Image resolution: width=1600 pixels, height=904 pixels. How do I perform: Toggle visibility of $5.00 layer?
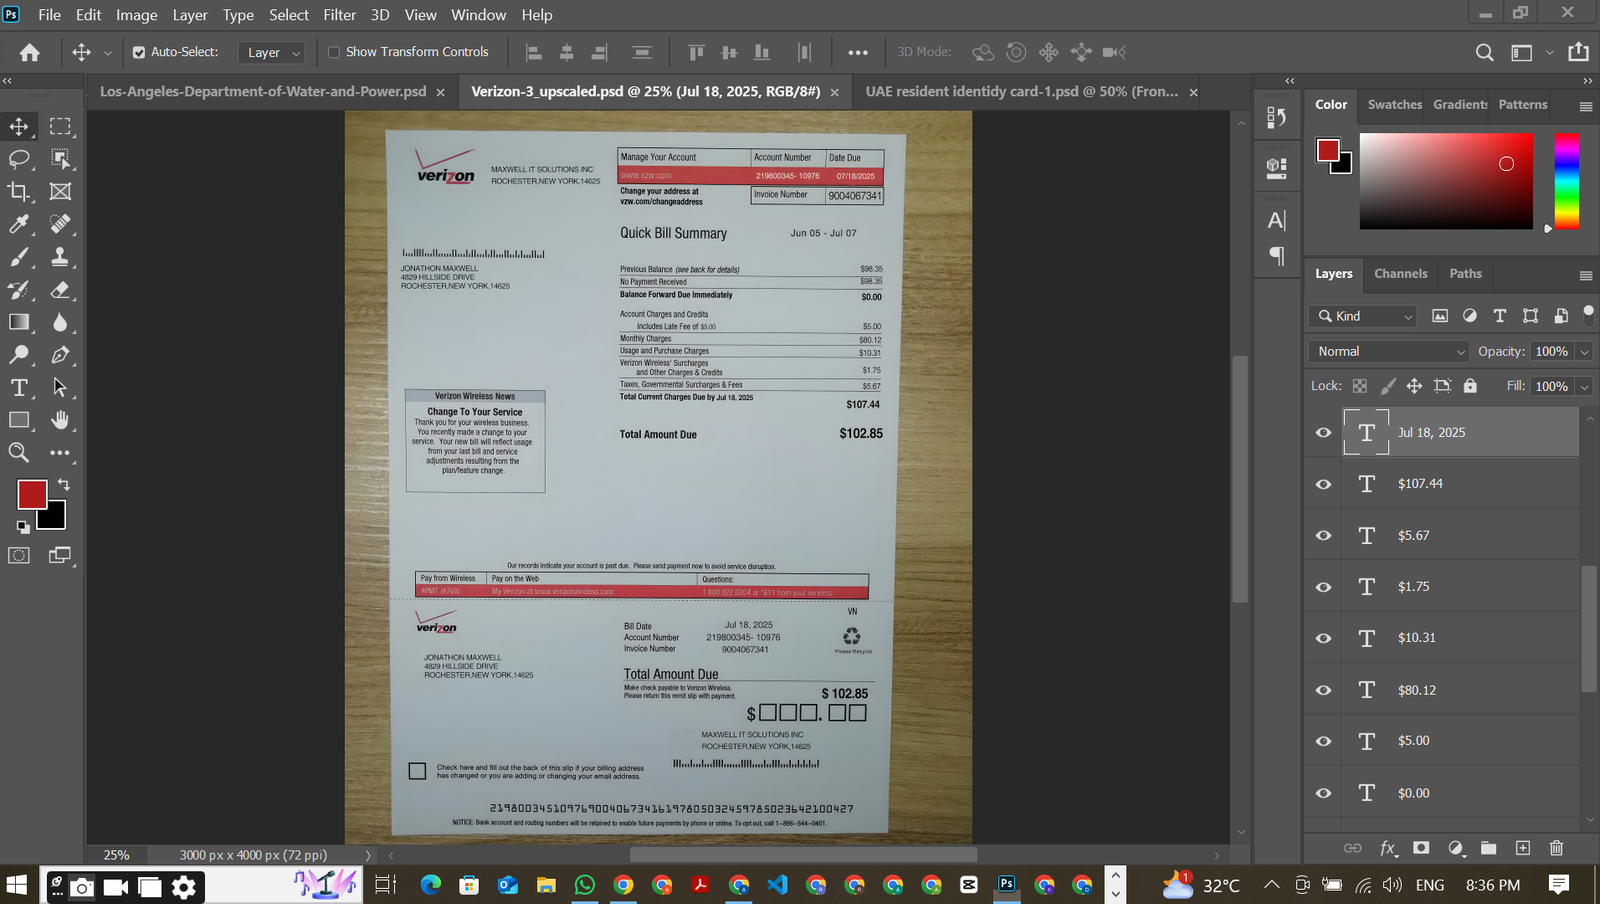click(1323, 741)
